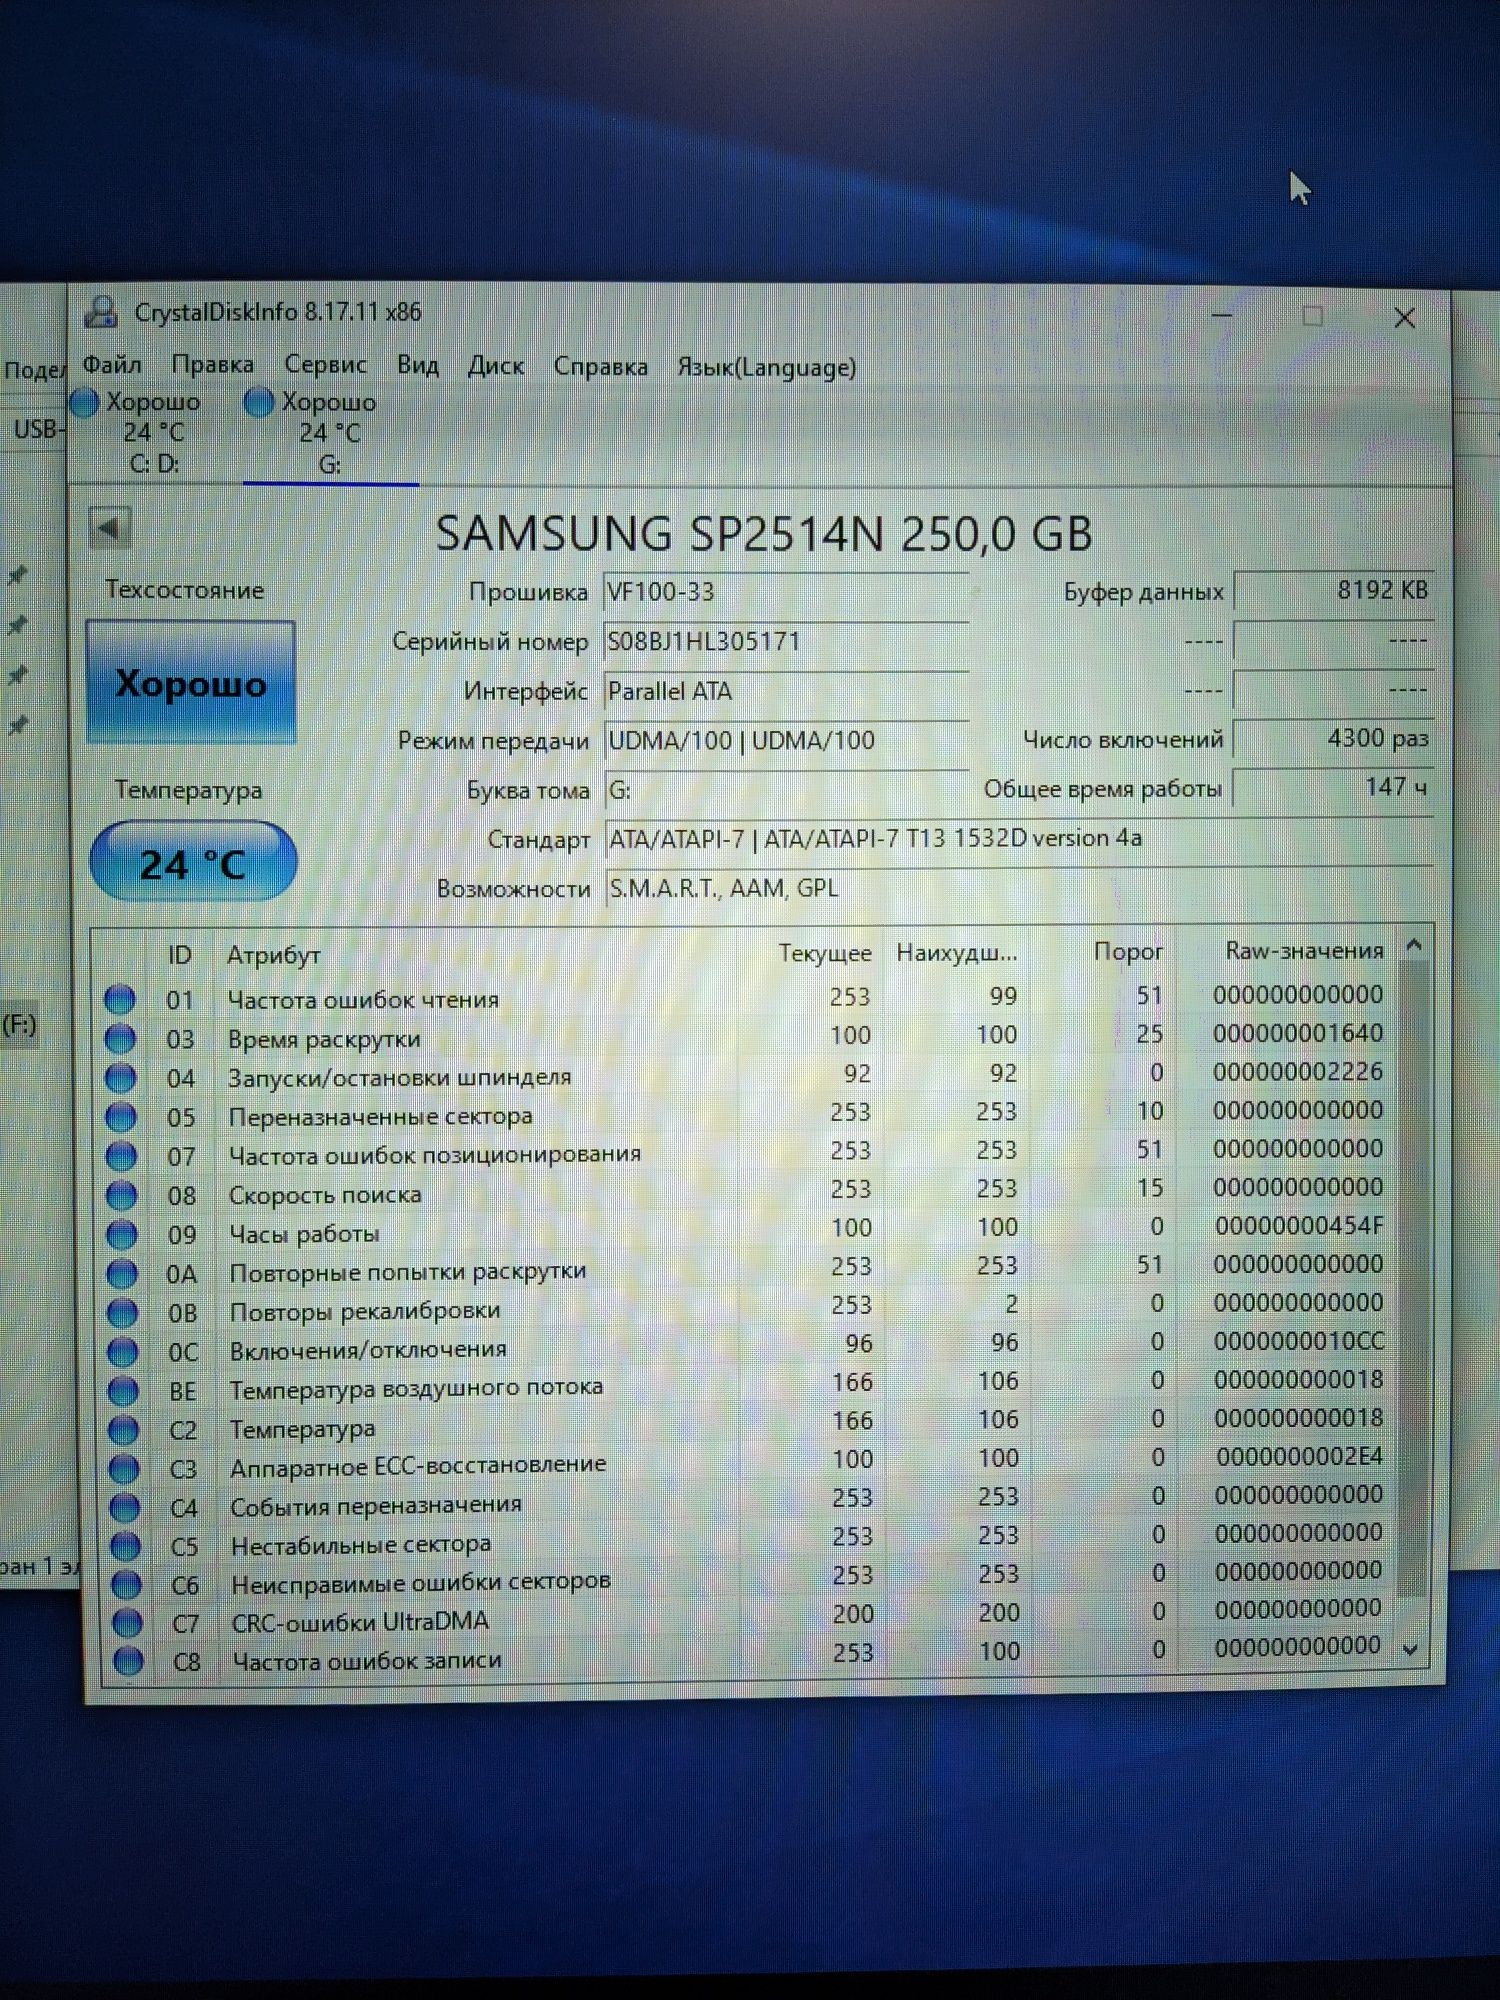Click status circle for attribute C8
Image resolution: width=1500 pixels, height=2000 pixels.
click(x=128, y=1661)
